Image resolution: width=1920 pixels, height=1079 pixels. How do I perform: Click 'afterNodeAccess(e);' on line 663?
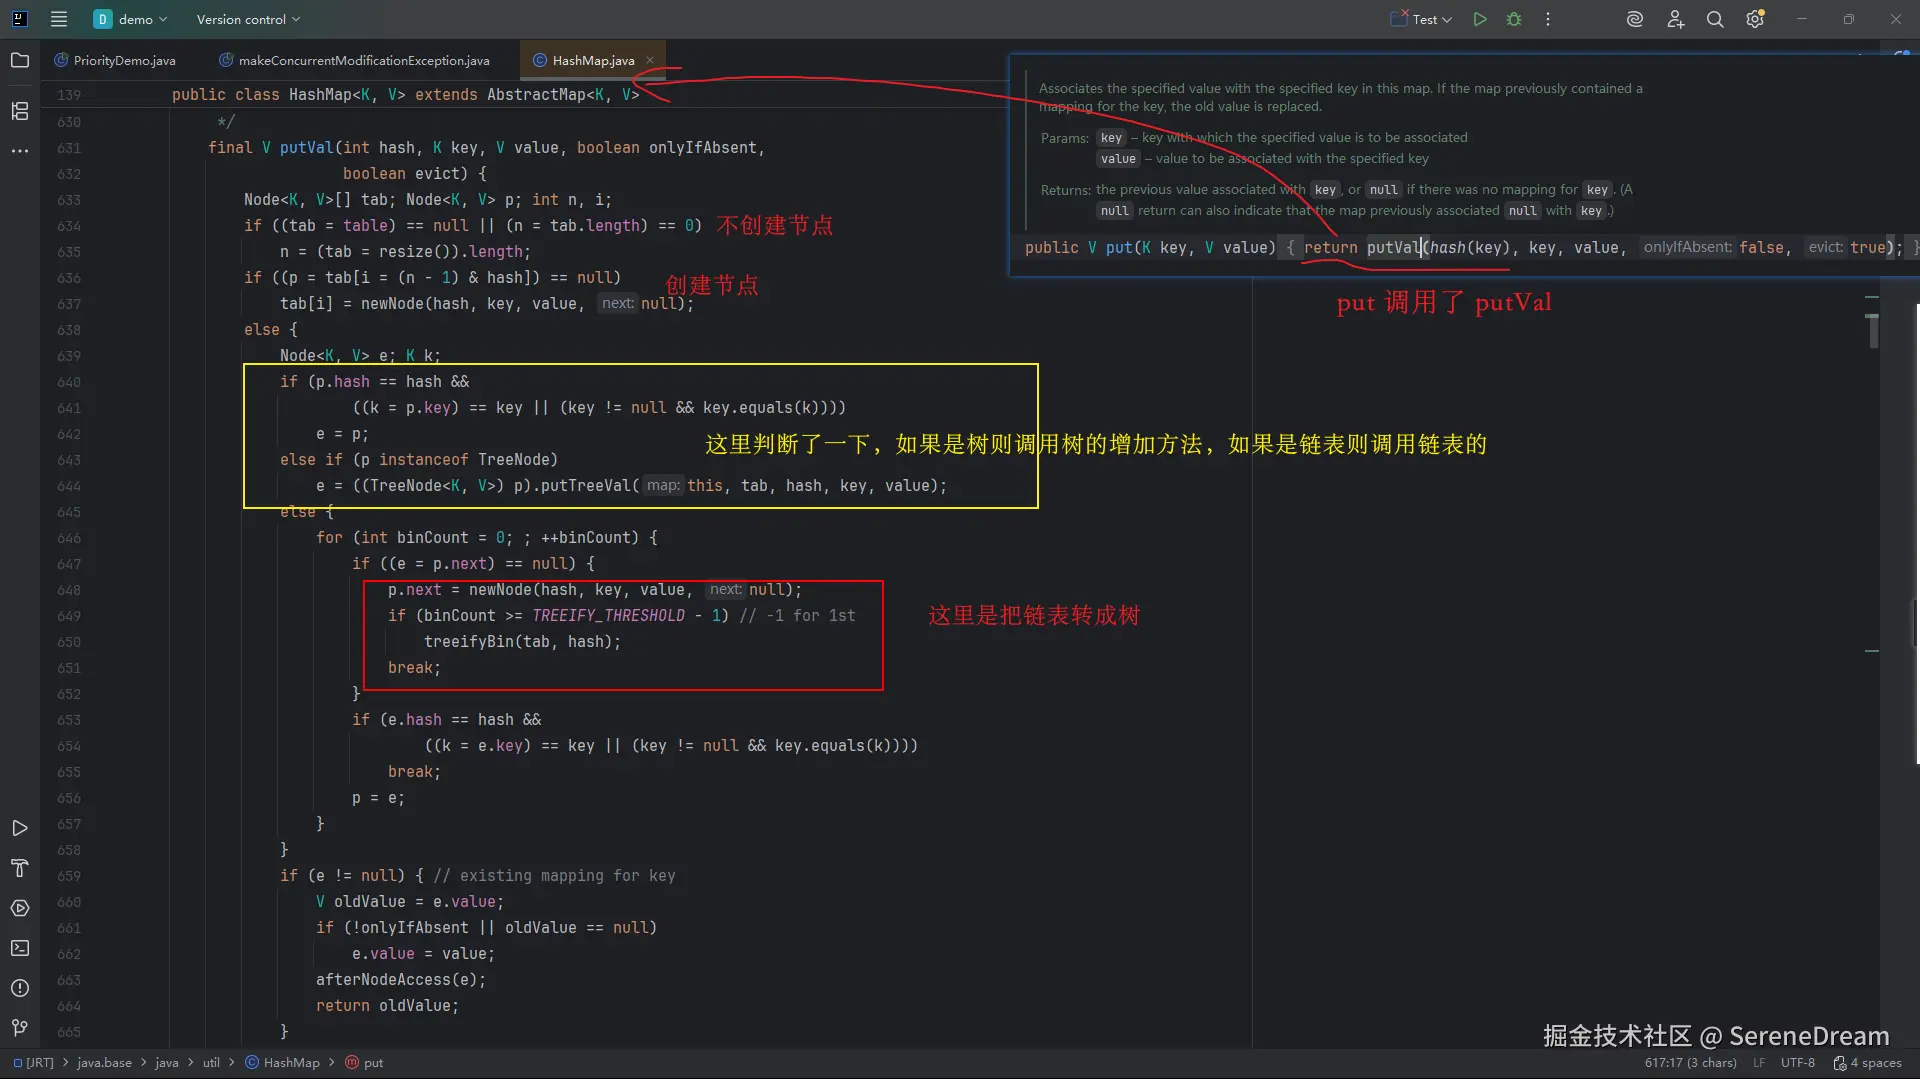click(401, 980)
